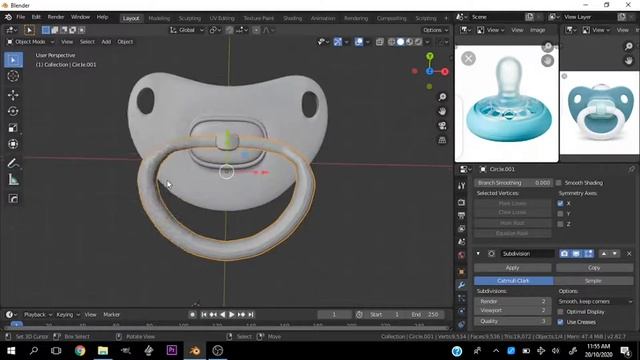
Task: Open the File menu
Action: tap(20, 17)
